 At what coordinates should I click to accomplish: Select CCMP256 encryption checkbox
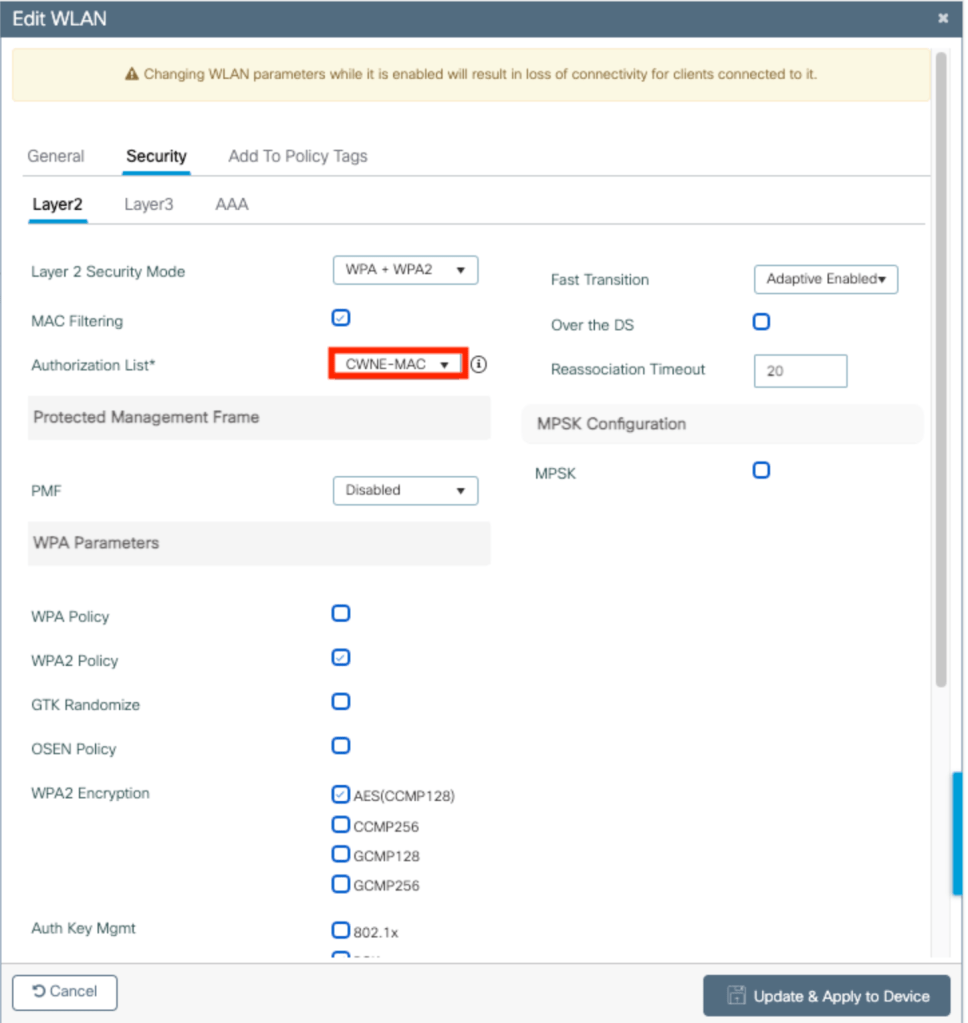[341, 825]
